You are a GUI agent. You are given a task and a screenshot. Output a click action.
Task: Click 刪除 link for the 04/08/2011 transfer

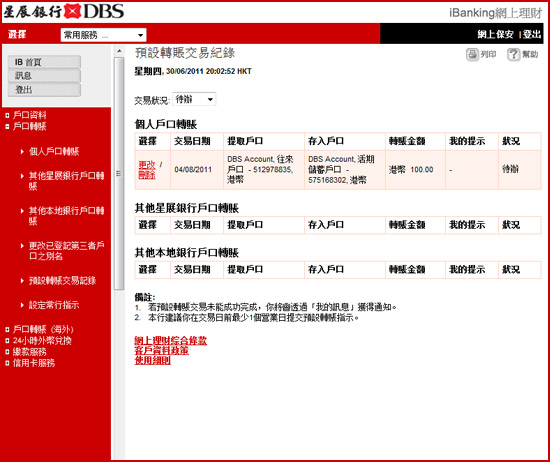click(x=147, y=175)
